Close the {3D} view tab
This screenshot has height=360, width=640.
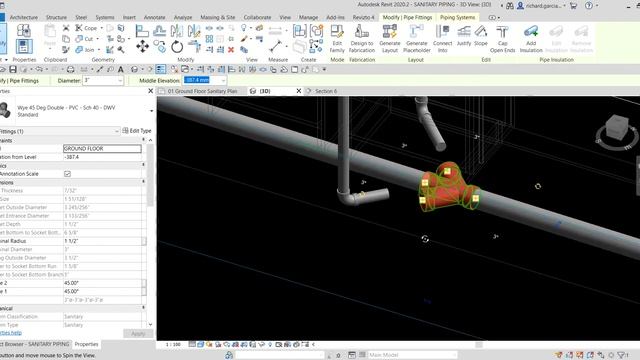pos(298,91)
